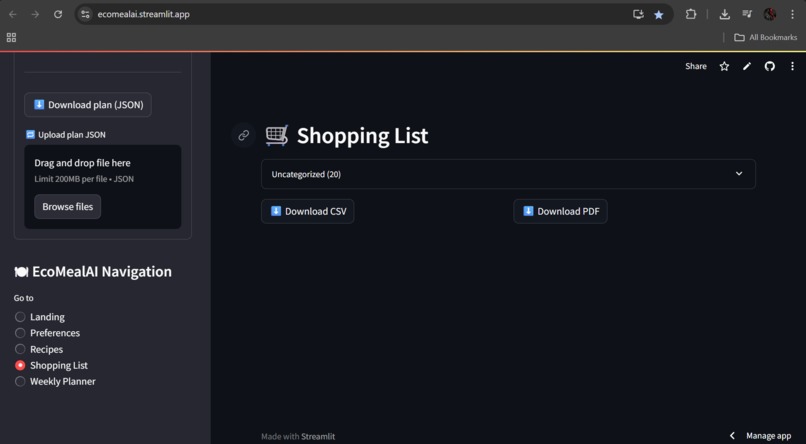Open Manage app panel

768,436
